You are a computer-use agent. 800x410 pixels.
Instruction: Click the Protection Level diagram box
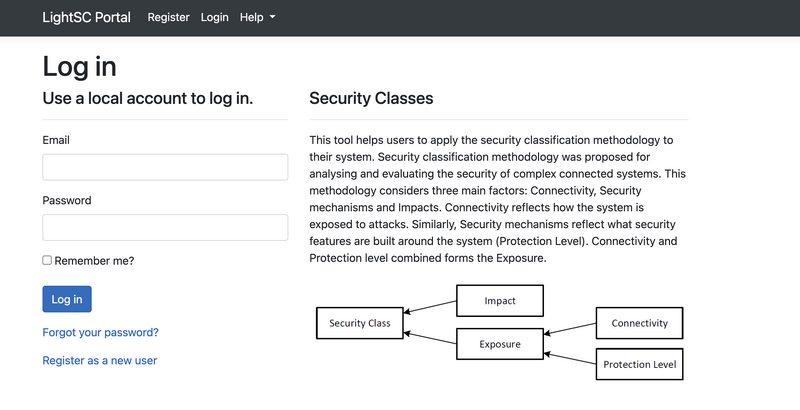(x=639, y=364)
